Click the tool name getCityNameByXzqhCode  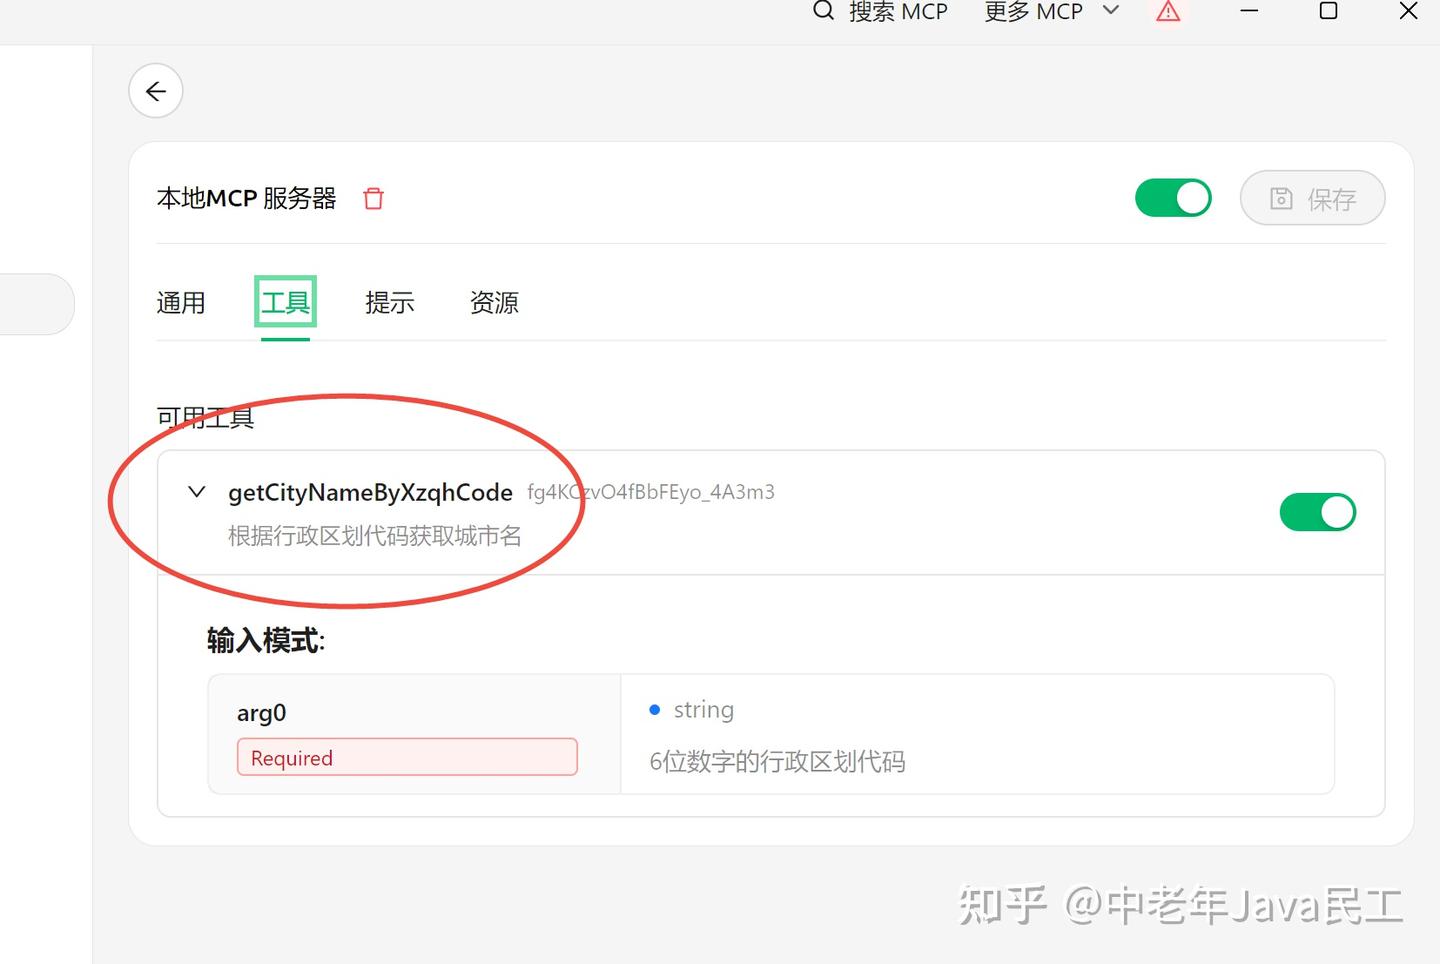click(370, 491)
